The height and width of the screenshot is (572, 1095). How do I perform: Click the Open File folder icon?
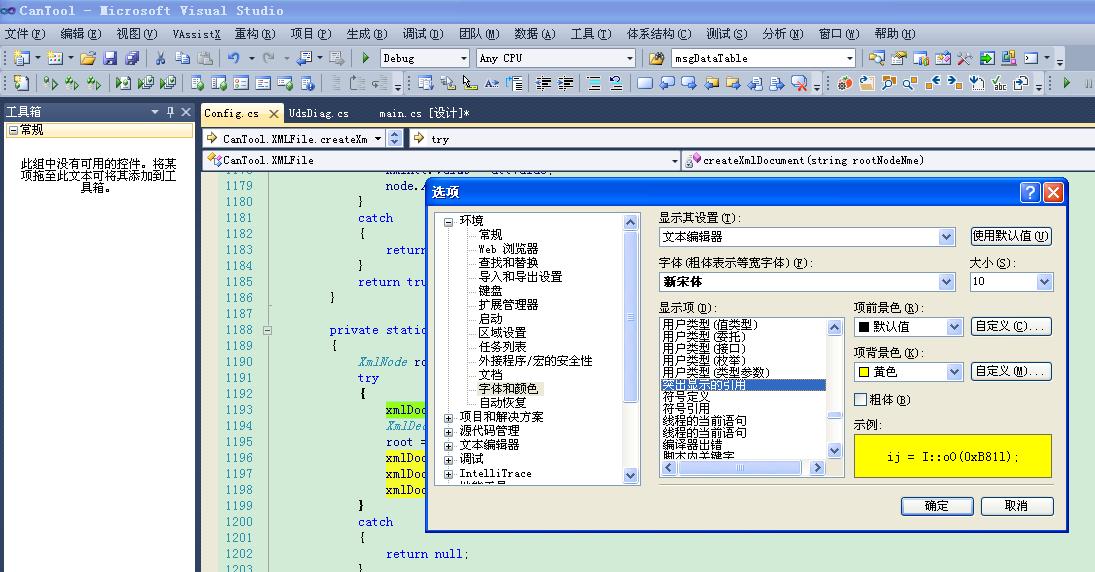tap(88, 58)
